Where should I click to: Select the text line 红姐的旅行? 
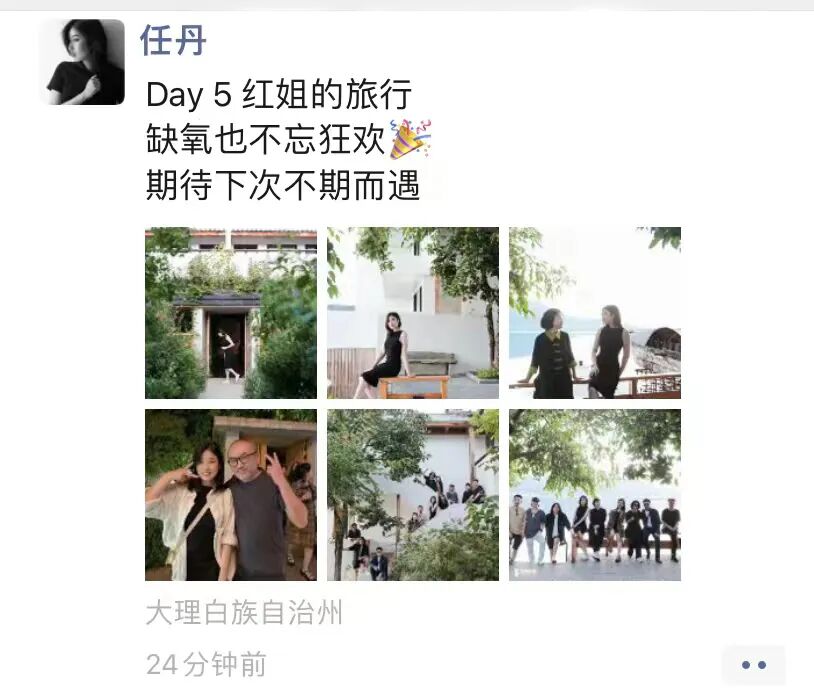click(327, 94)
